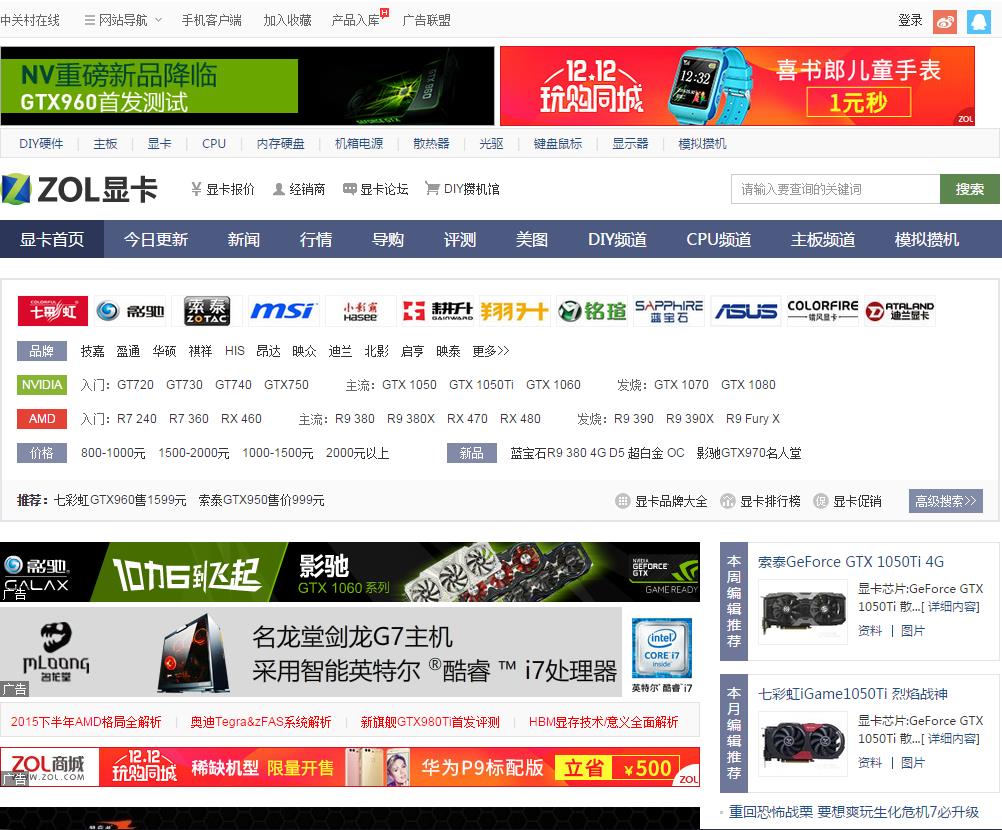The height and width of the screenshot is (830, 1002).
Task: Select the ASUS brand logo
Action: (x=746, y=311)
